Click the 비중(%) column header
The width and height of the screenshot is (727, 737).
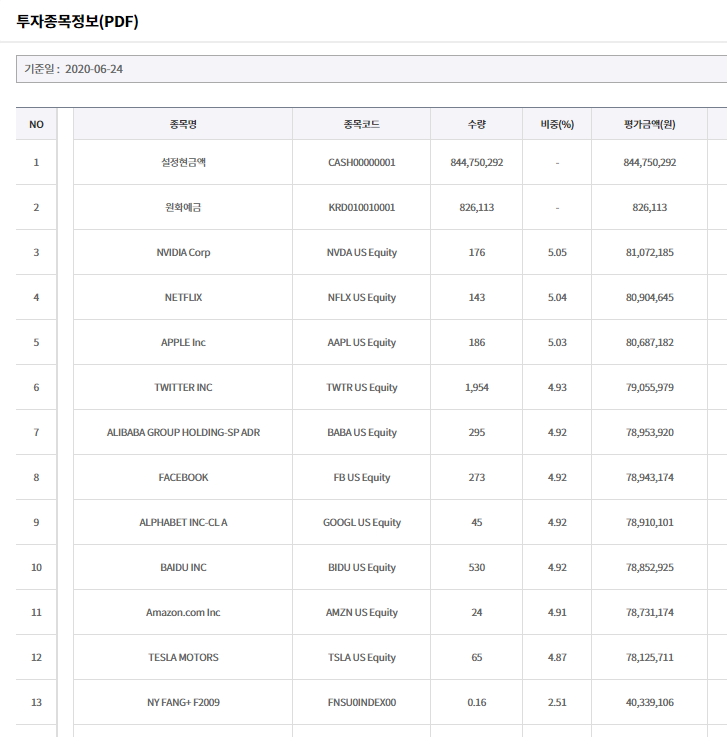[557, 124]
